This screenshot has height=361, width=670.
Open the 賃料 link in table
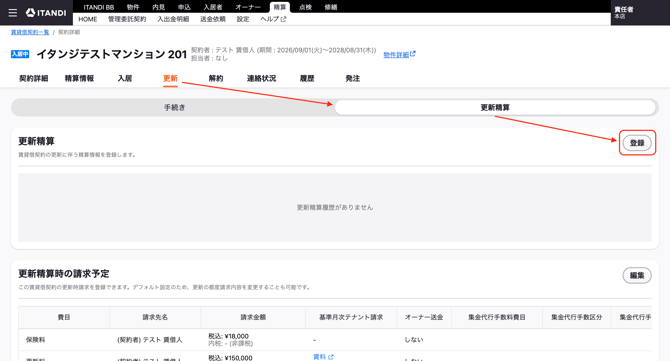323,357
